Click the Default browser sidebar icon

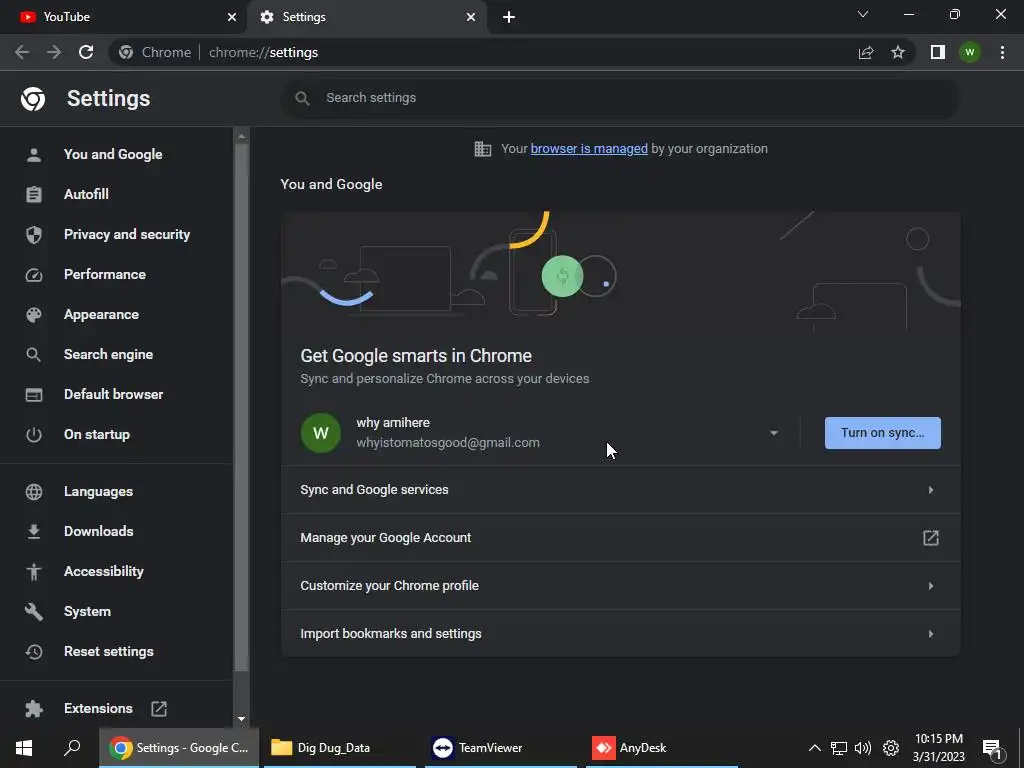point(34,394)
